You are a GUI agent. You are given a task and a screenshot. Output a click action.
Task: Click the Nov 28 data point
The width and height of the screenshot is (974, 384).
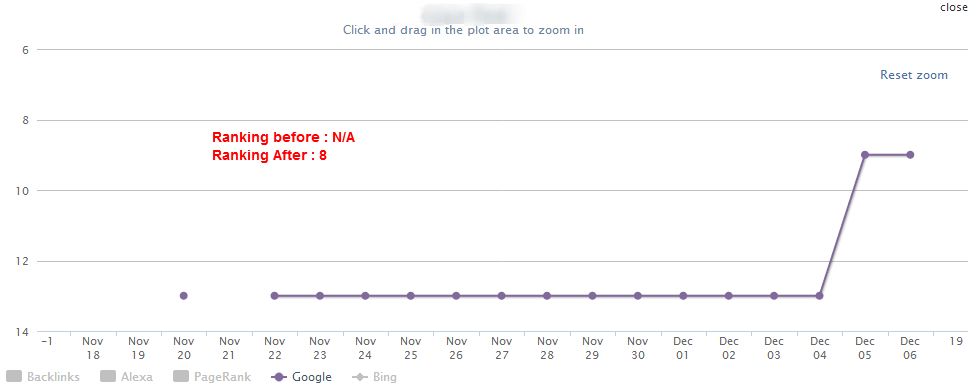[547, 296]
